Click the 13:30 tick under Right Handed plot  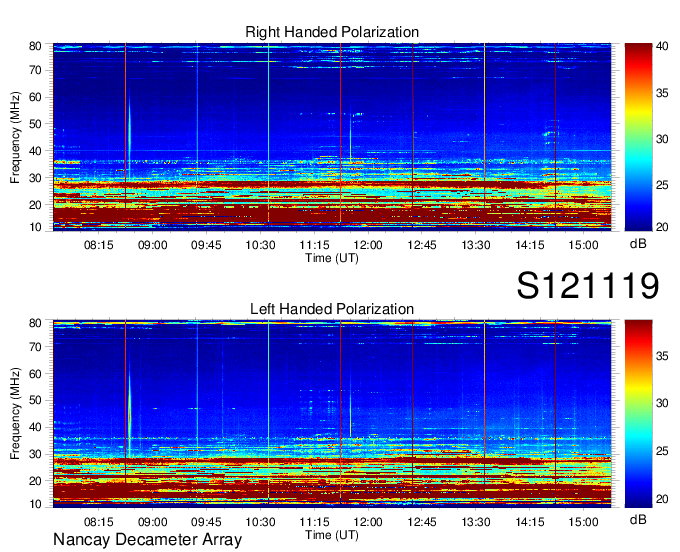coord(476,245)
